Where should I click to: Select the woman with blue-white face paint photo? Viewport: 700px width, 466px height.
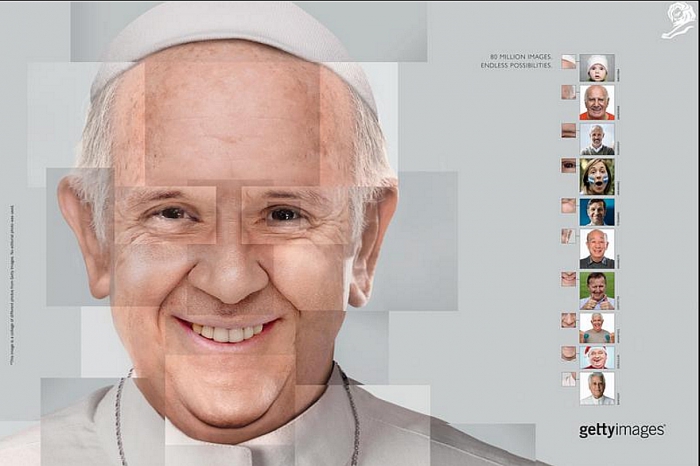point(597,176)
